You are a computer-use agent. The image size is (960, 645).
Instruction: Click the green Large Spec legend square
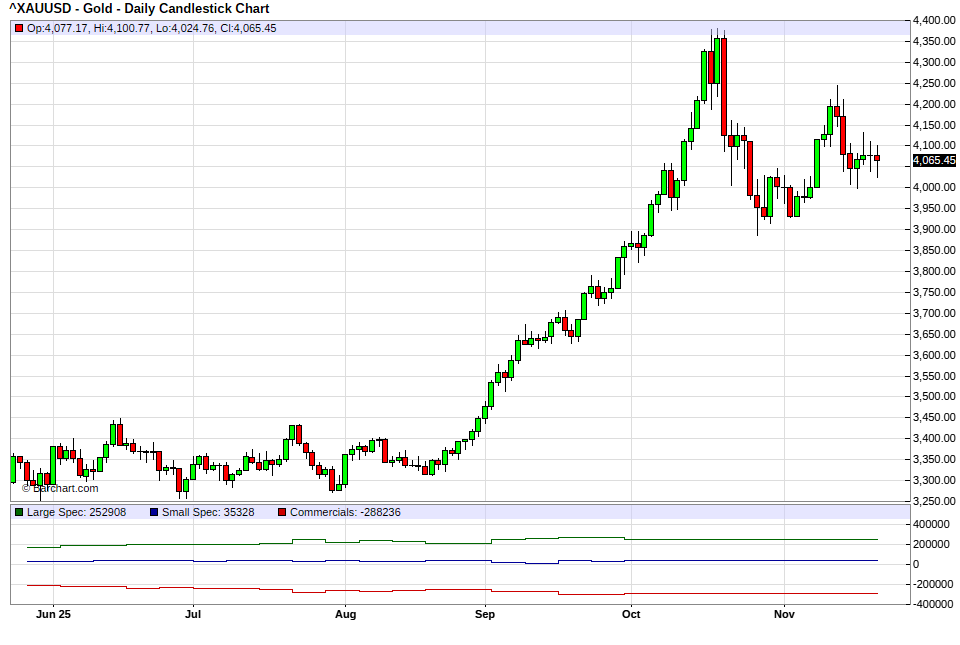[x=19, y=512]
